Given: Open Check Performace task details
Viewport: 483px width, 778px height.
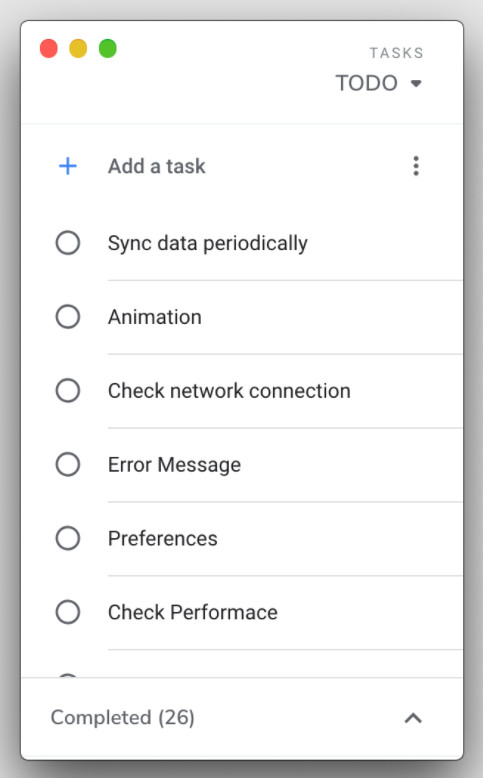Looking at the screenshot, I should pos(193,612).
